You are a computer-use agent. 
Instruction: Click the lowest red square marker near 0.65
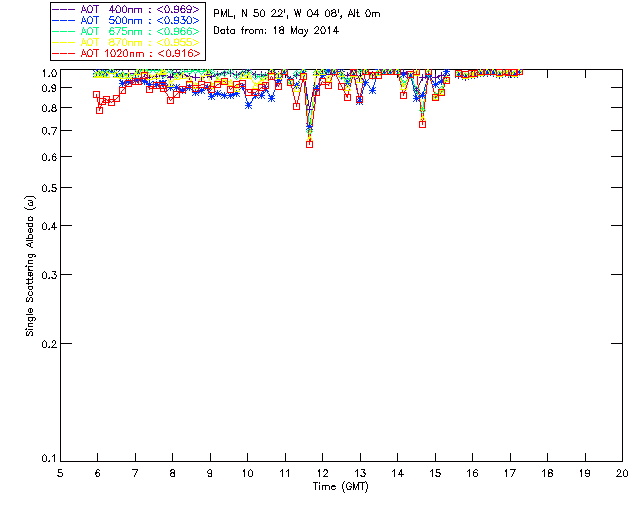[x=309, y=144]
